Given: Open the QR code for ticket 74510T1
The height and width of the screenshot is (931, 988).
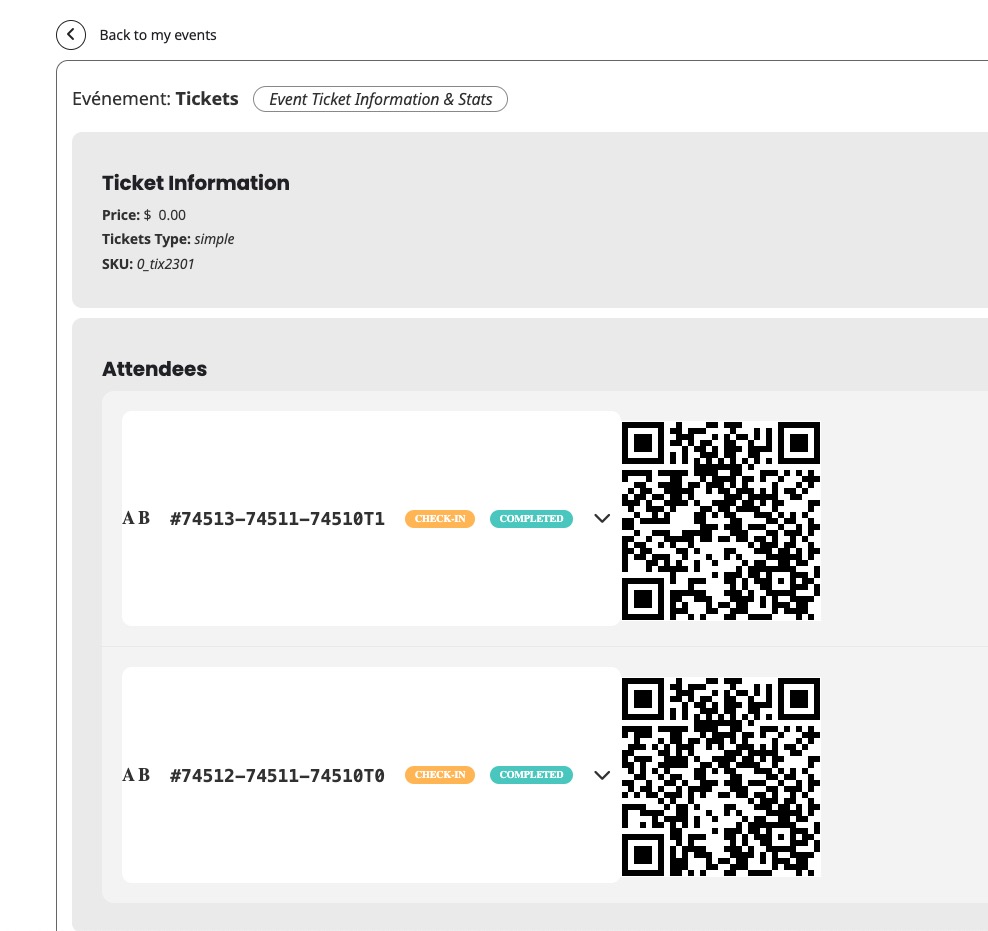Looking at the screenshot, I should pos(720,521).
